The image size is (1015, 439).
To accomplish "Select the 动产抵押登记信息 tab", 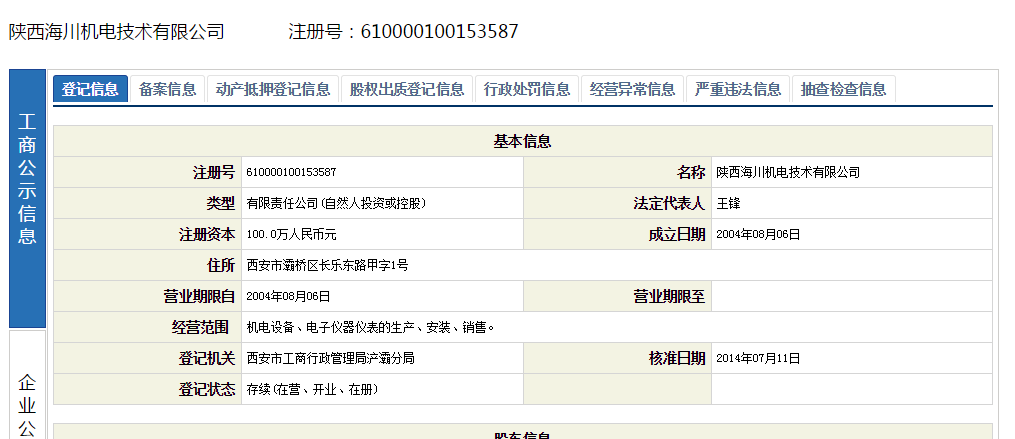I will click(273, 89).
